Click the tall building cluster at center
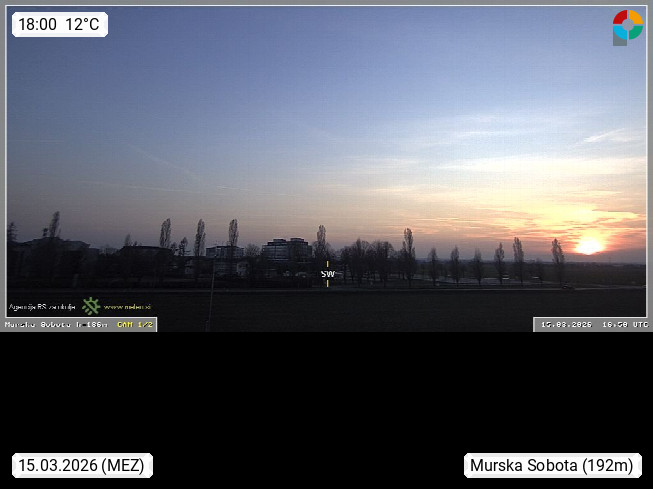 (286, 249)
